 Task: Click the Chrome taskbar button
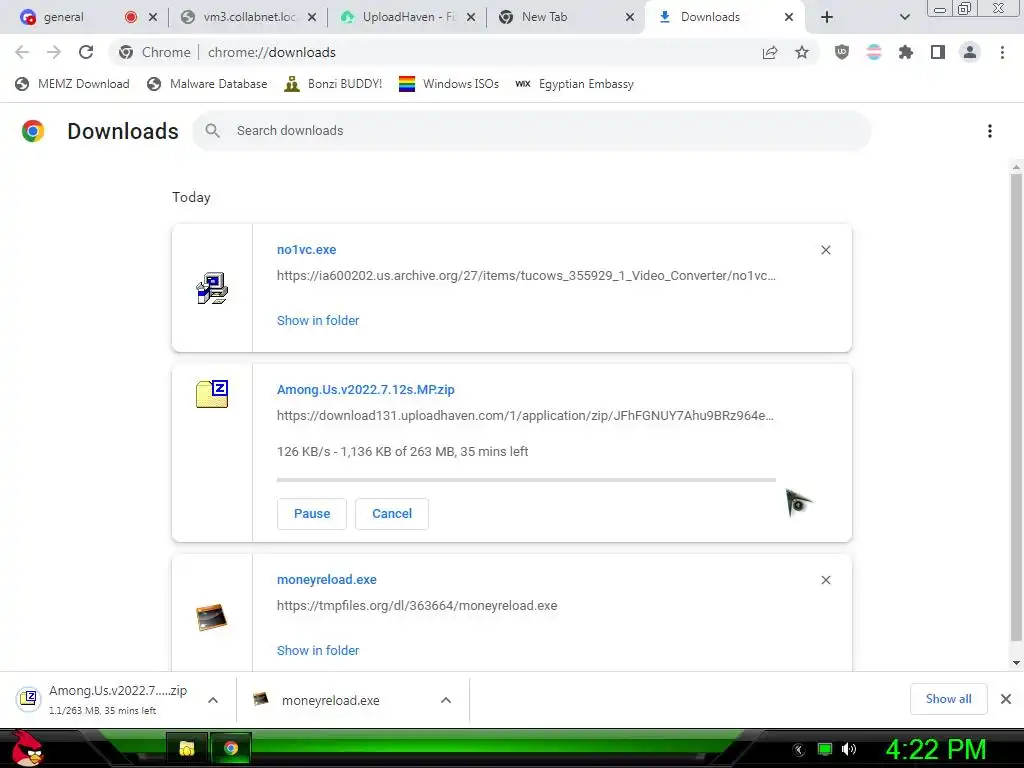tap(231, 748)
